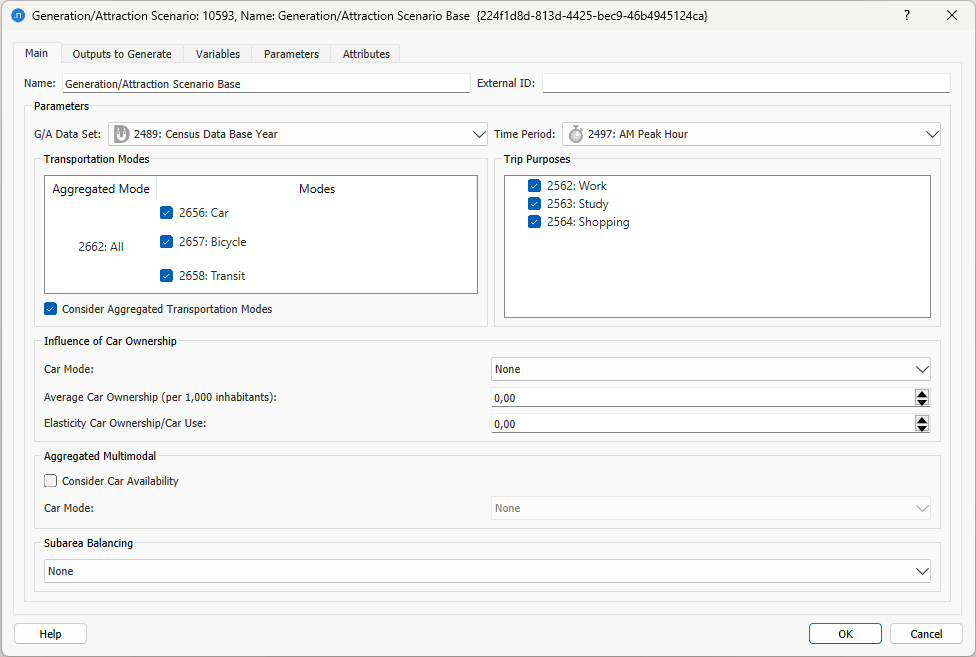Screen dimensions: 976x657
Task: Uncheck the 2656: Car mode
Action: (166, 212)
